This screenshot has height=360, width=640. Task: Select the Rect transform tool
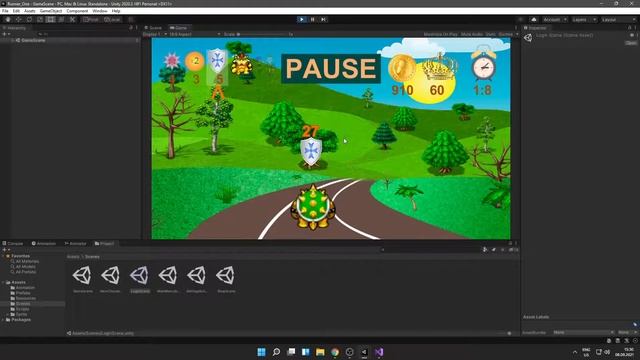point(51,20)
